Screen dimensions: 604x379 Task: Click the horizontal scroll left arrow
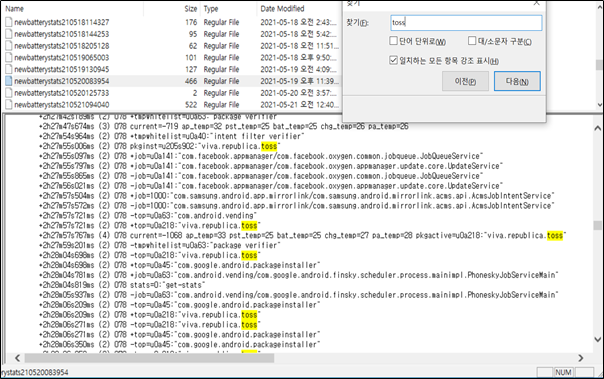(17, 358)
